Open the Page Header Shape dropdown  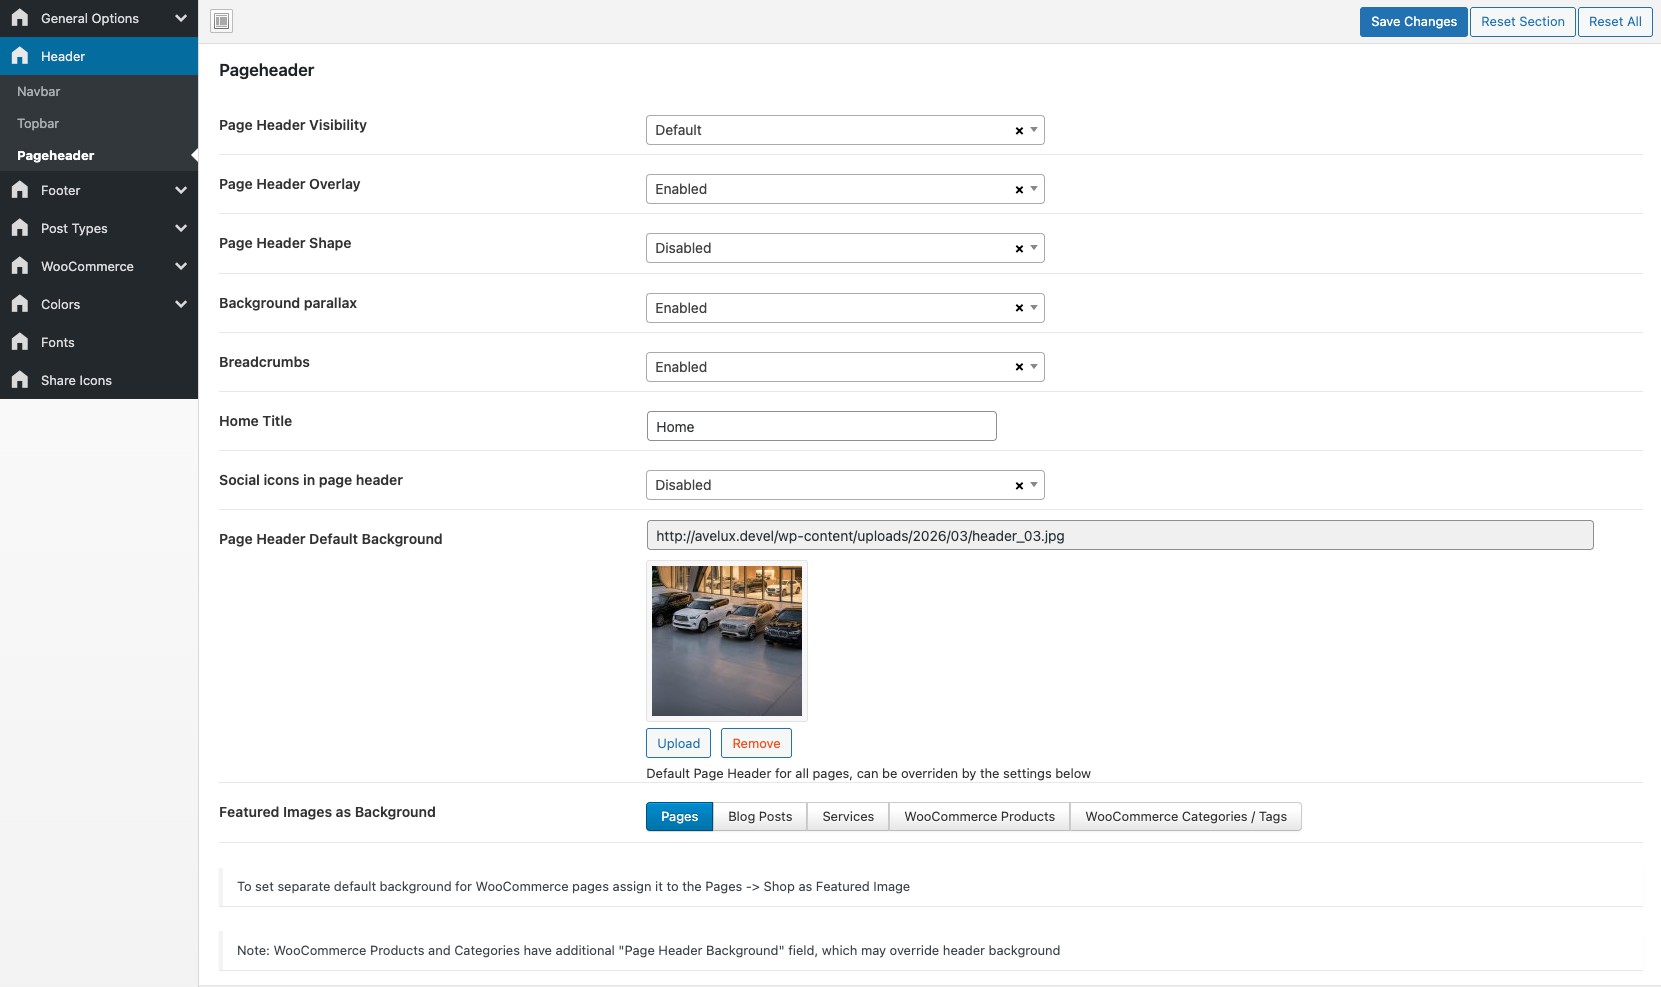click(x=830, y=248)
